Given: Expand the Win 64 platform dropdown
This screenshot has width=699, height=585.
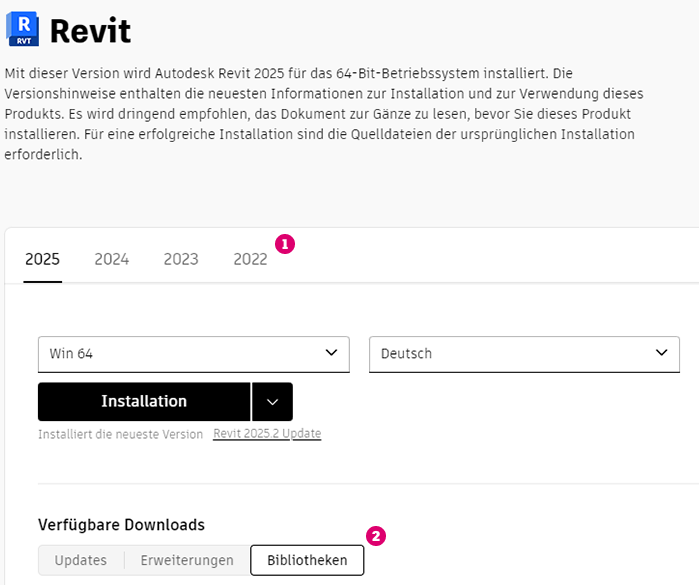Looking at the screenshot, I should pos(193,354).
